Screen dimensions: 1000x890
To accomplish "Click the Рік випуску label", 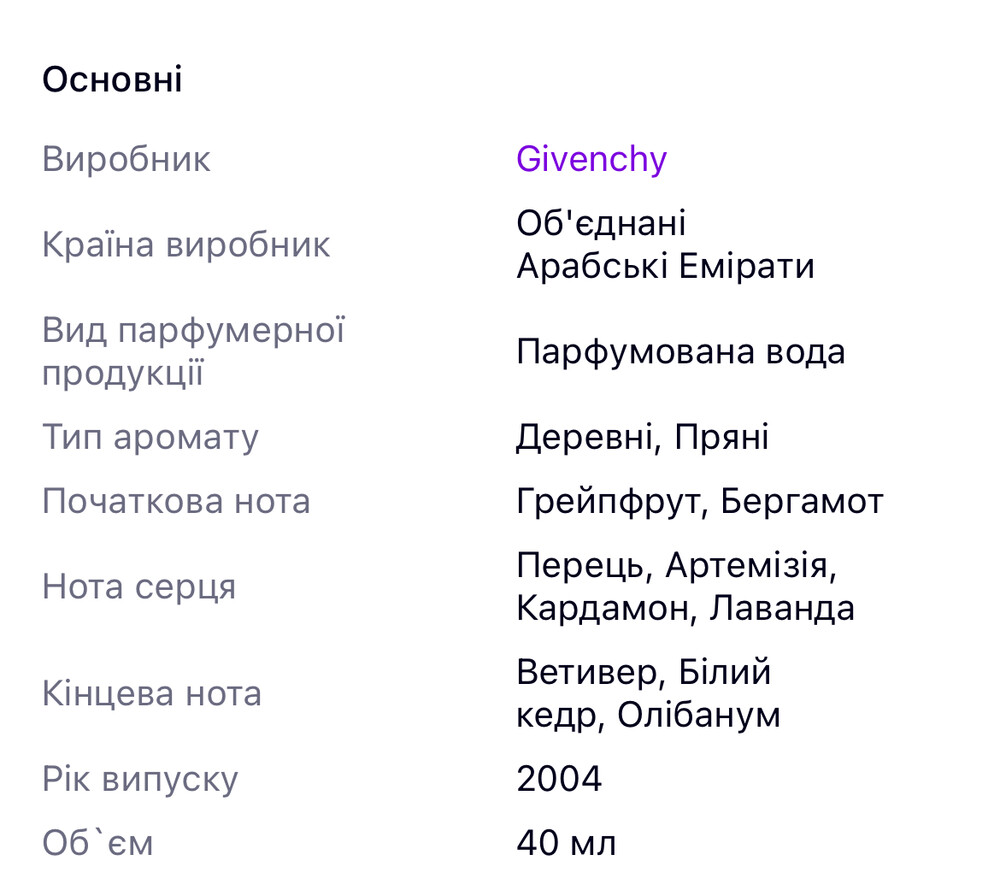I will point(140,779).
